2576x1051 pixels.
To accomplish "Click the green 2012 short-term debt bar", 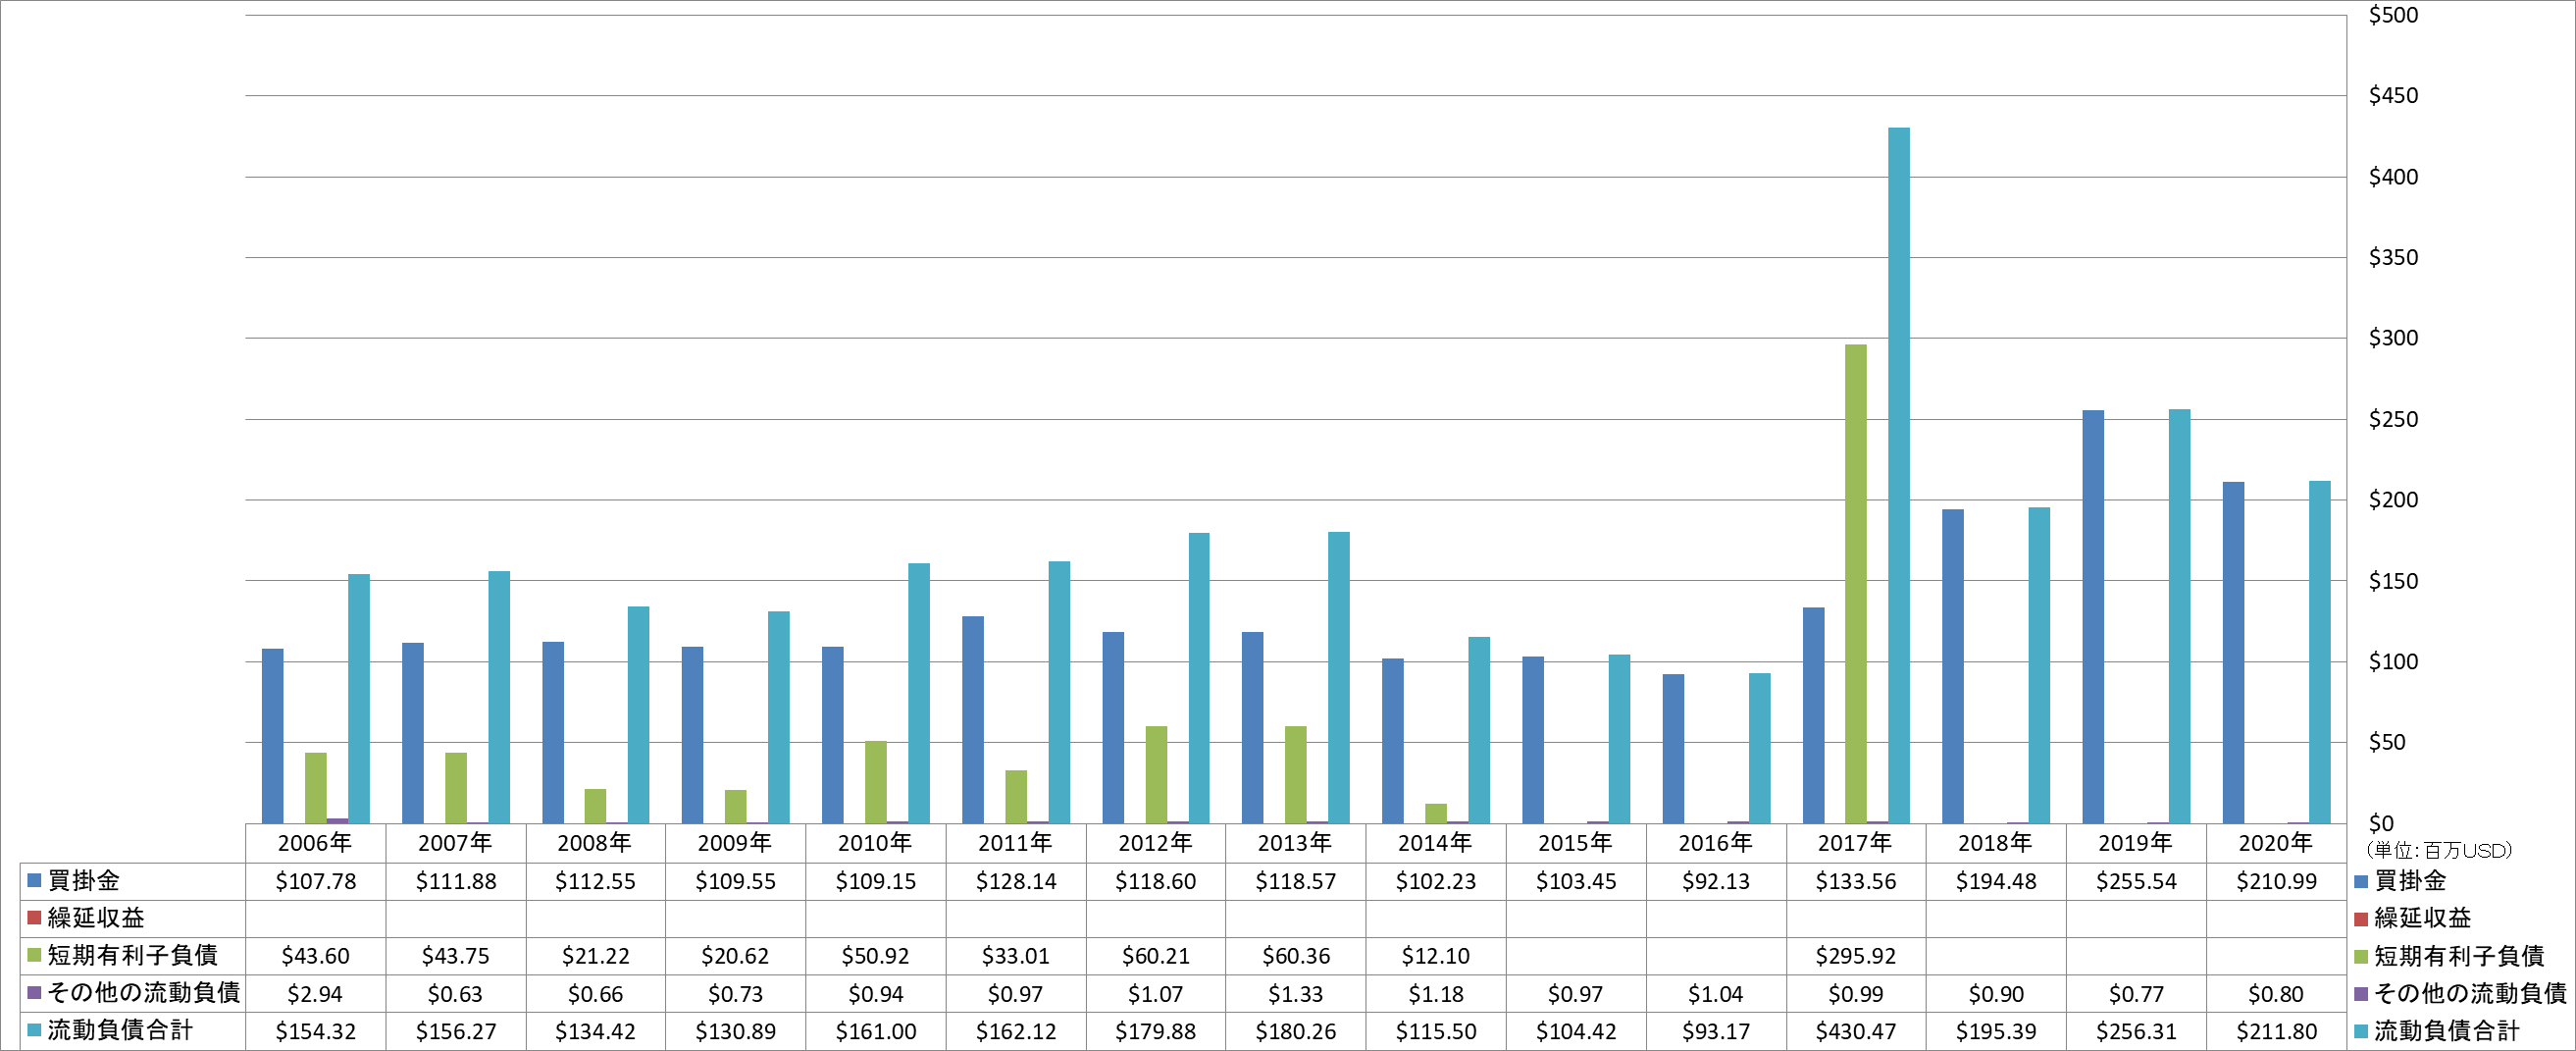I will click(1155, 775).
